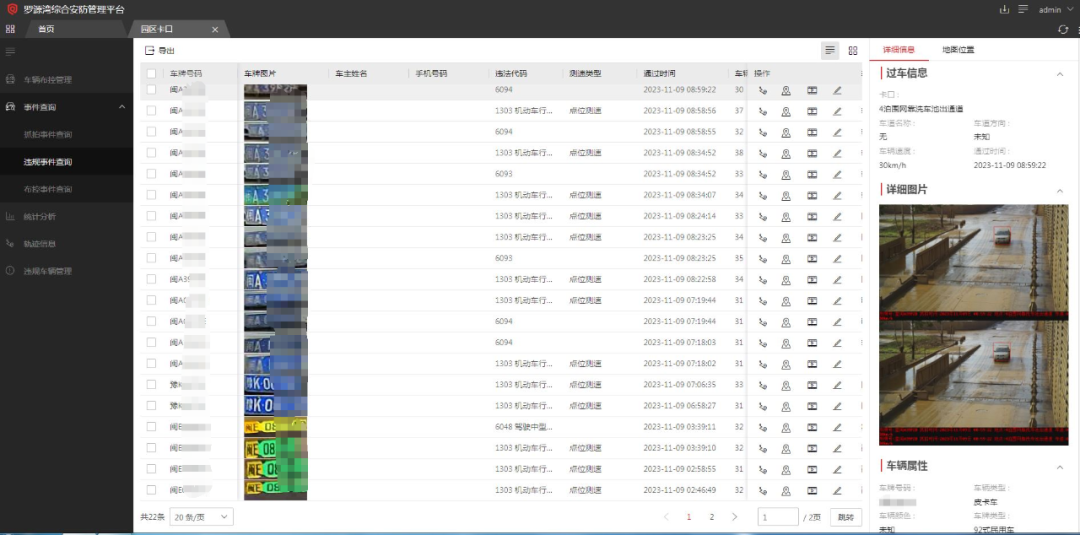Select the list view layout icon
The image size is (1080, 535).
point(829,50)
